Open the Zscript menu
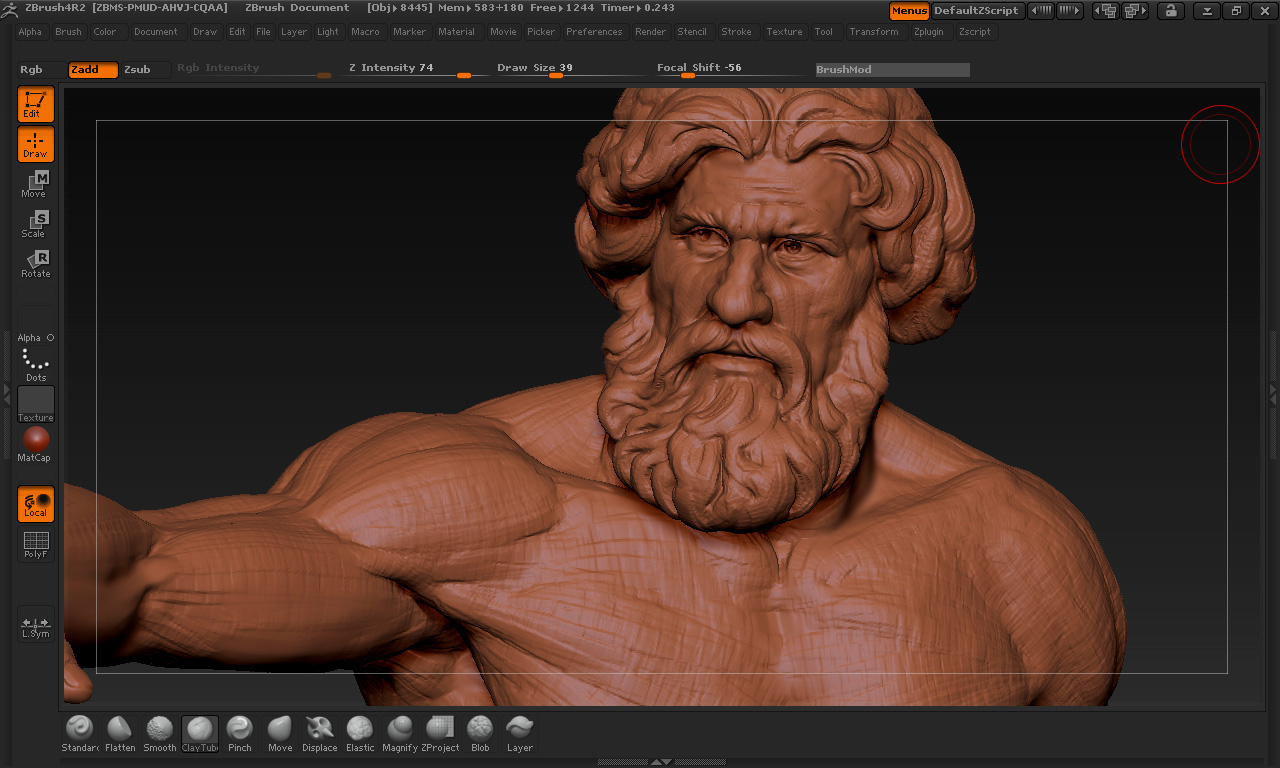 click(x=975, y=32)
